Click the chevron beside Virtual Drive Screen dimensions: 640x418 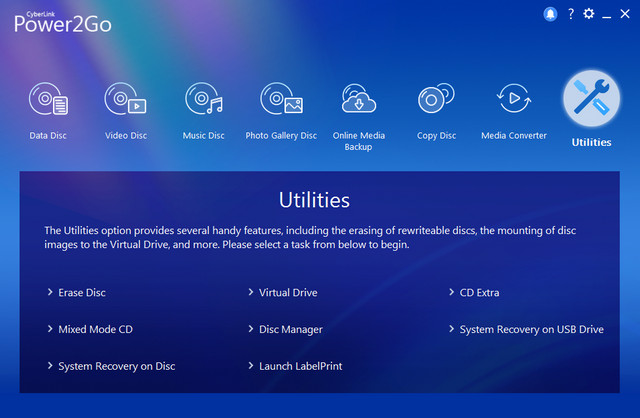(251, 292)
